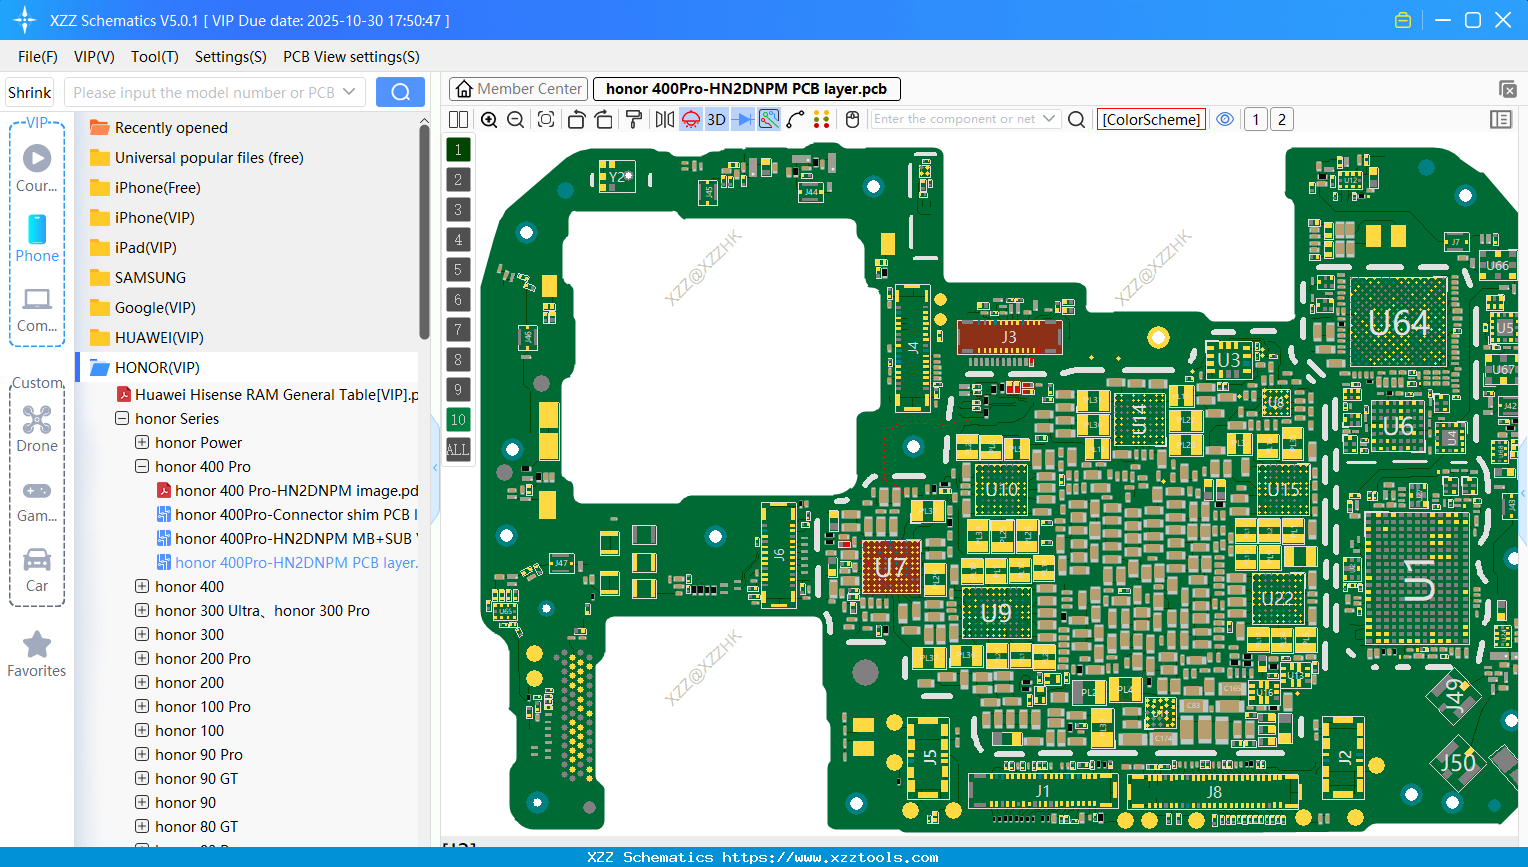The image size is (1528, 867).
Task: Open the VIP(V) menu
Action: [x=94, y=57]
